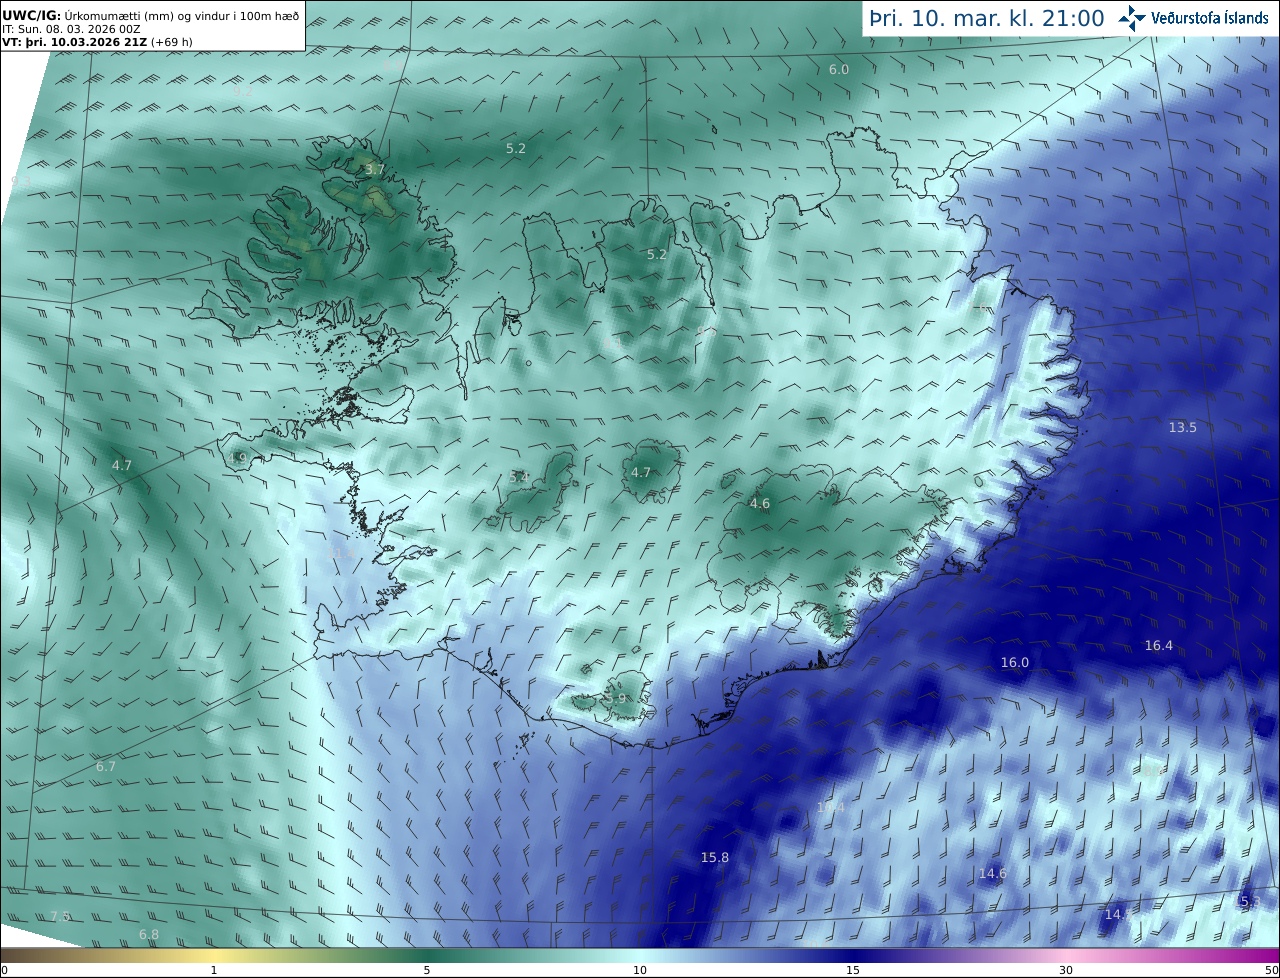Select the date header Þri. 10. mar. kl. 21:00
1280x978 pixels.
[x=987, y=18]
